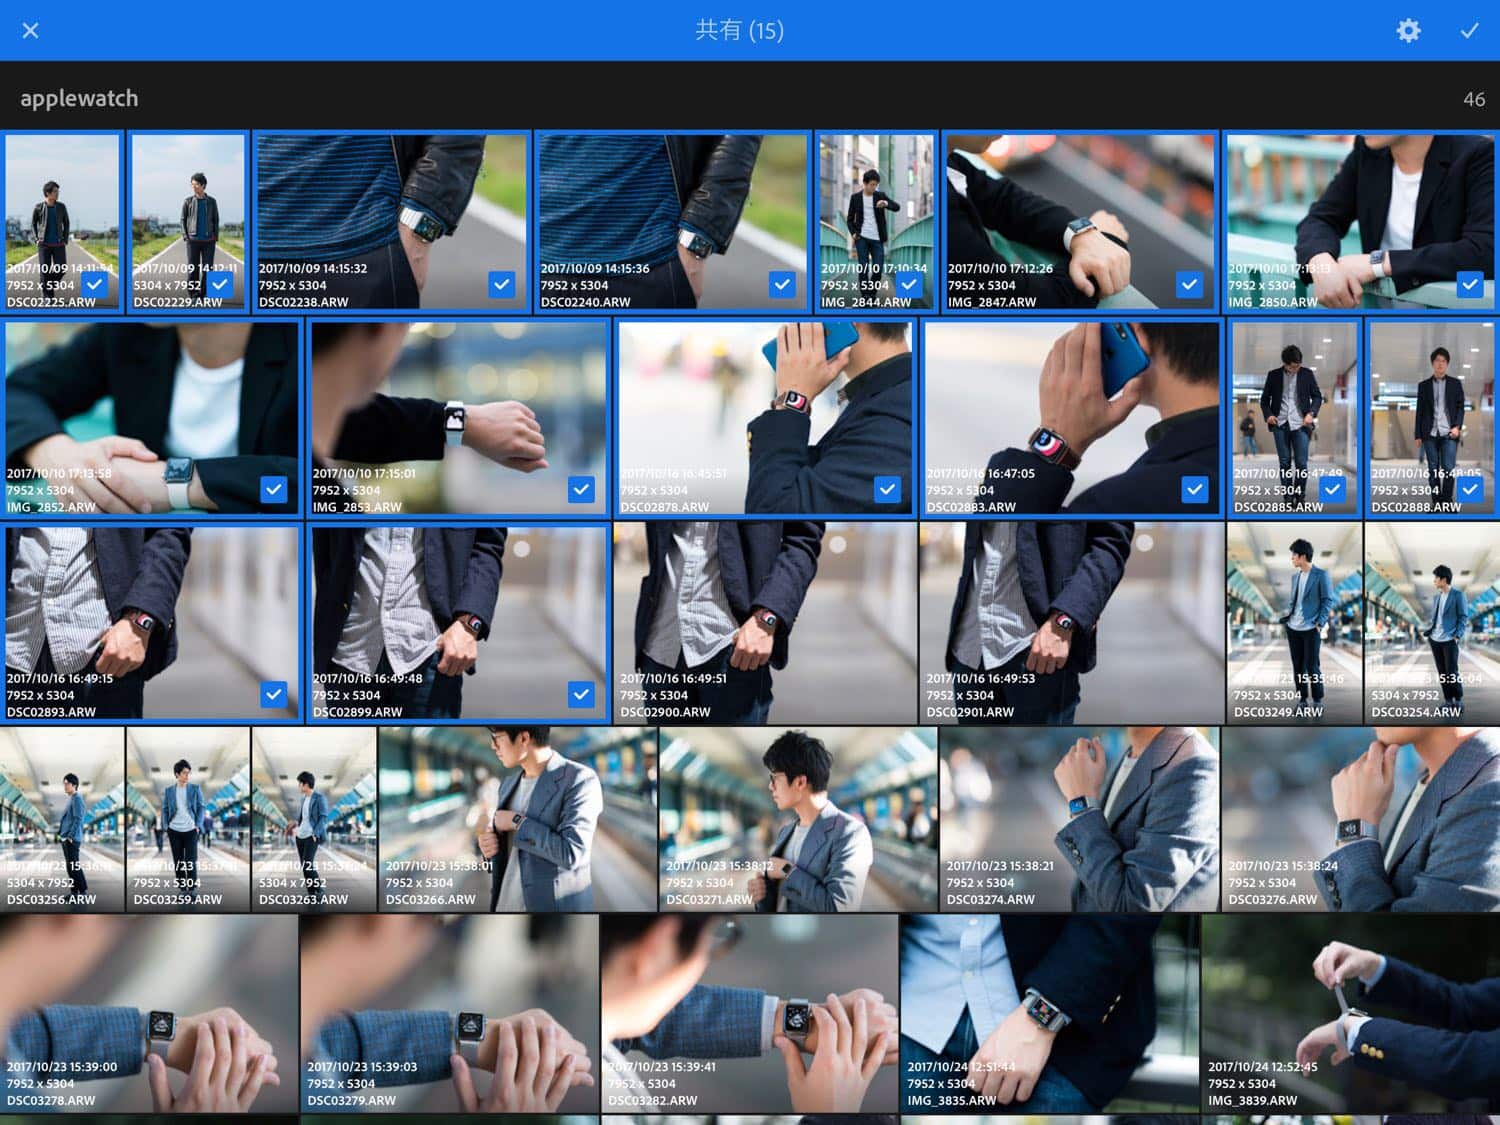
Task: Click the applewatch album title
Action: pyautogui.click(x=79, y=98)
